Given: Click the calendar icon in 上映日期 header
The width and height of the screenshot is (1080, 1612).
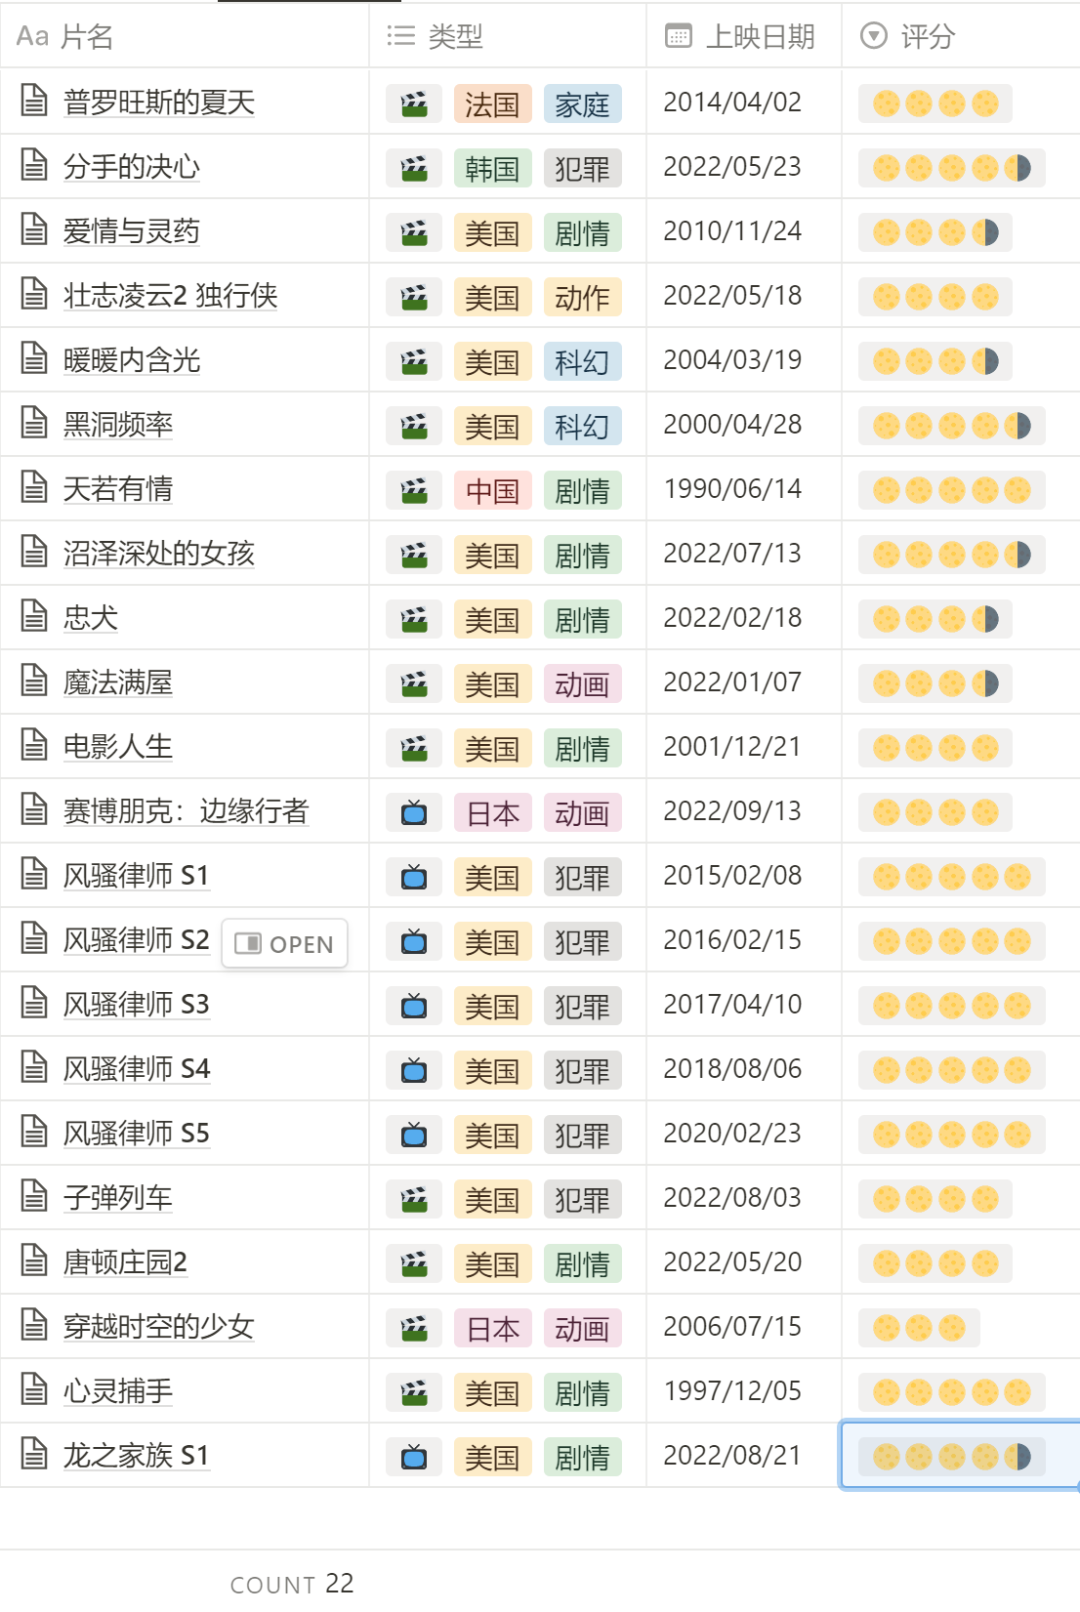Looking at the screenshot, I should pyautogui.click(x=678, y=37).
